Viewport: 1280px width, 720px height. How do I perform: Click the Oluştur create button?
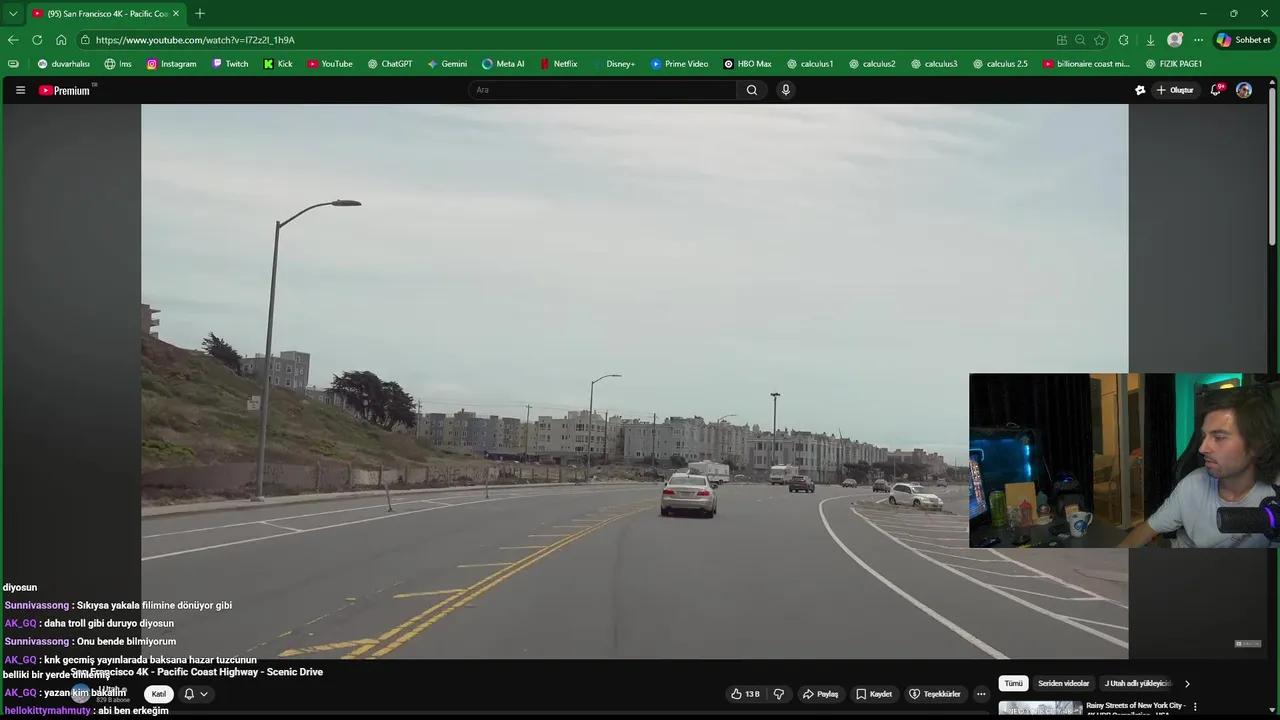[1175, 90]
